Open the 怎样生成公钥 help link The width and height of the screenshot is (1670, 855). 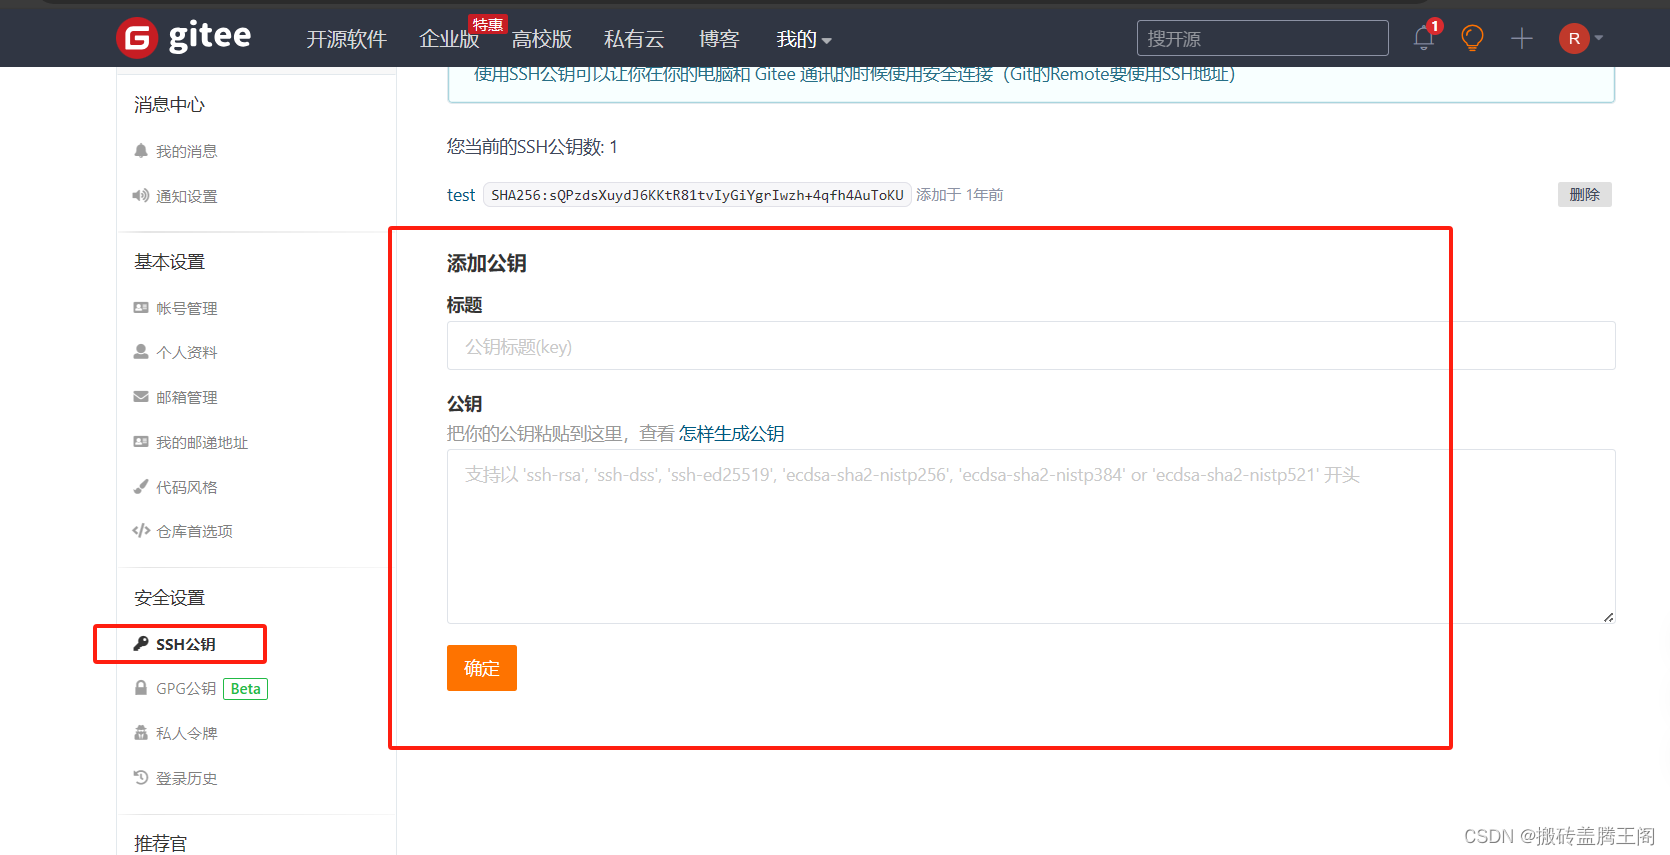click(732, 433)
